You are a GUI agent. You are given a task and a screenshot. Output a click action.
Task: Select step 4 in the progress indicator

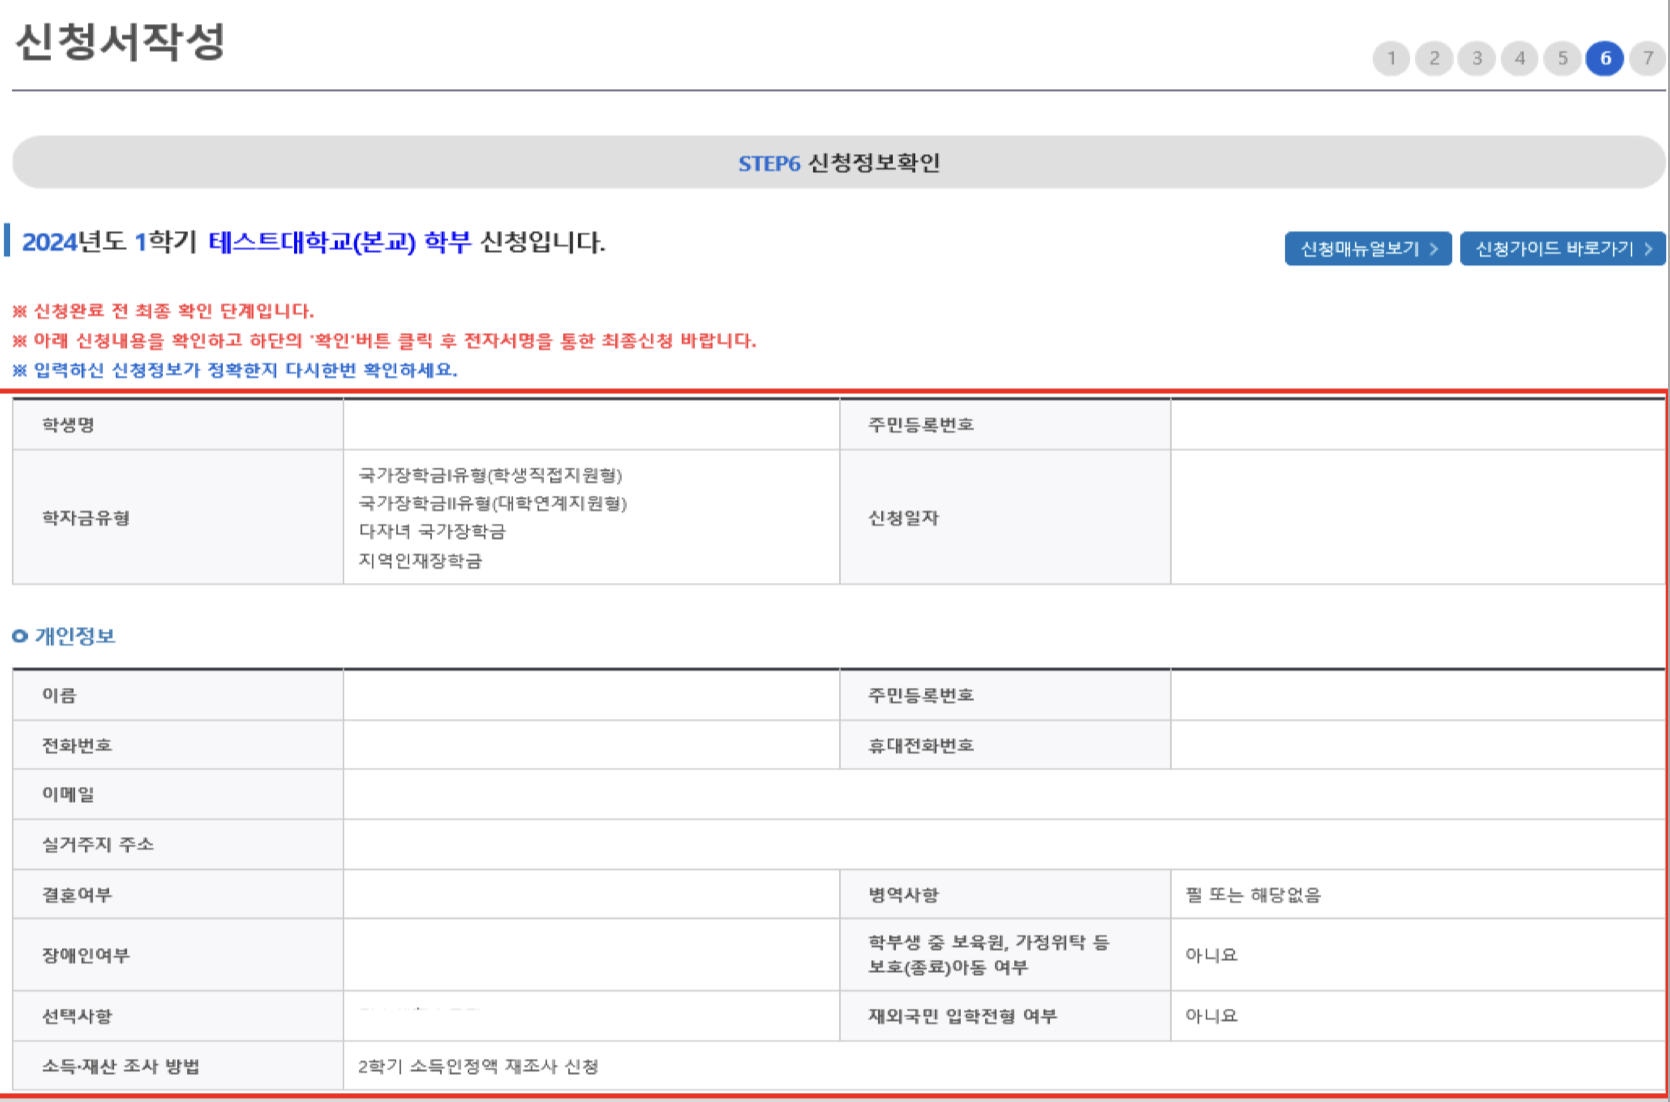(x=1519, y=58)
